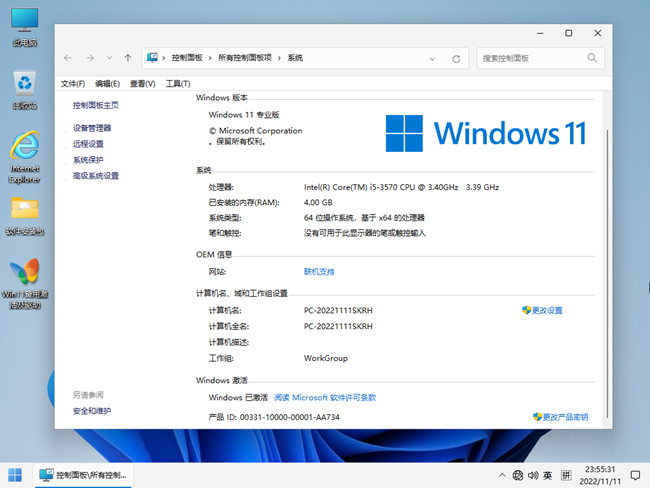Viewport: 650px width, 488px height.
Task: Click the network globe tray icon
Action: (x=518, y=475)
